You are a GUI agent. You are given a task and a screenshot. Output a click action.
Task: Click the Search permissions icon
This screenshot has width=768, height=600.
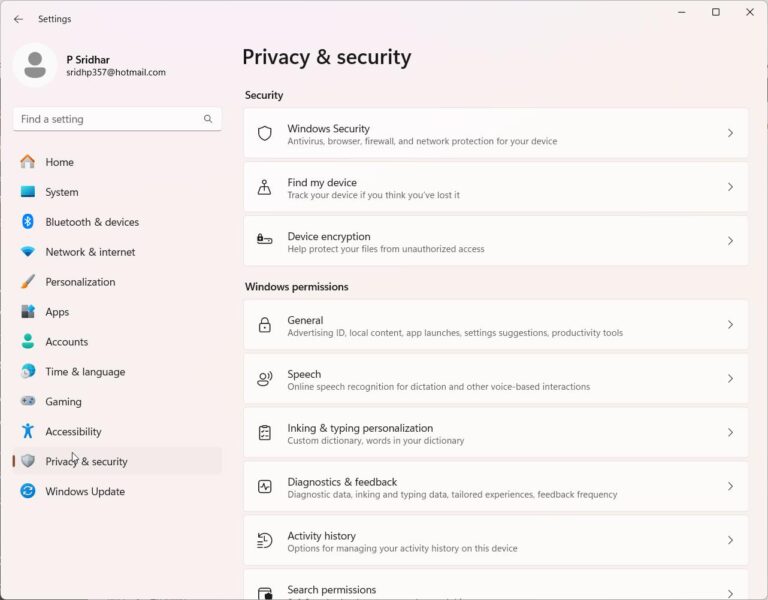pyautogui.click(x=264, y=593)
